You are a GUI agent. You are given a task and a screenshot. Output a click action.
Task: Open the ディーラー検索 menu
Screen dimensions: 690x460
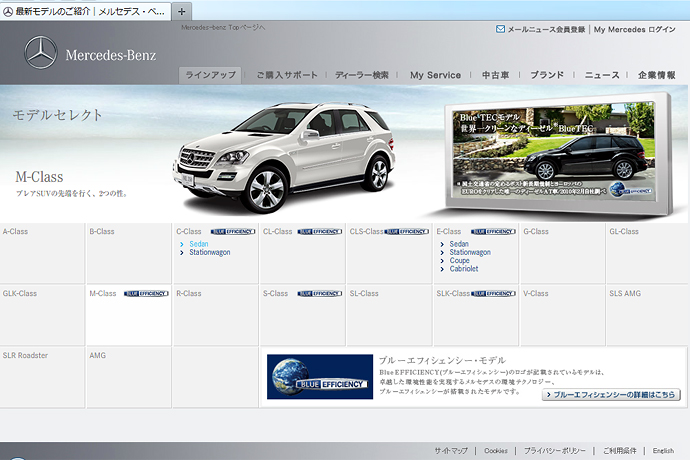[362, 75]
